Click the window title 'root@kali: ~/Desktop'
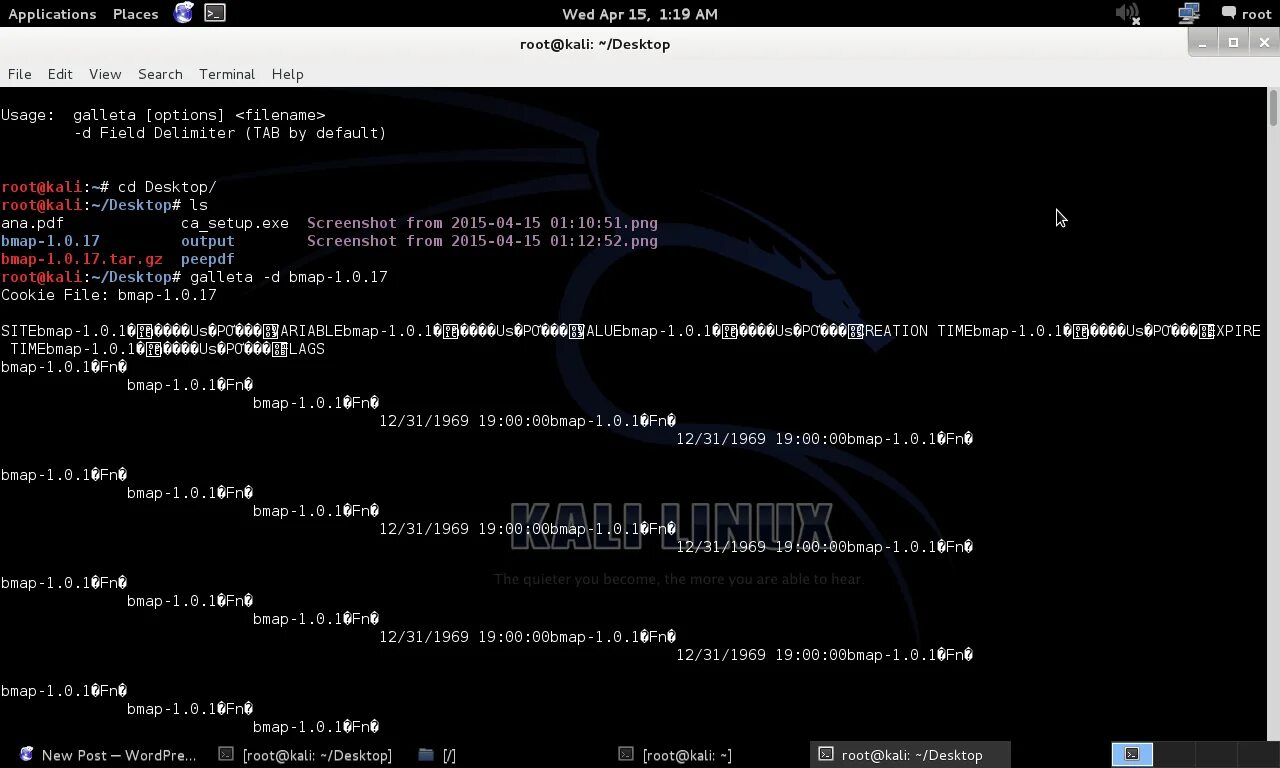The width and height of the screenshot is (1280, 768). pyautogui.click(x=595, y=44)
